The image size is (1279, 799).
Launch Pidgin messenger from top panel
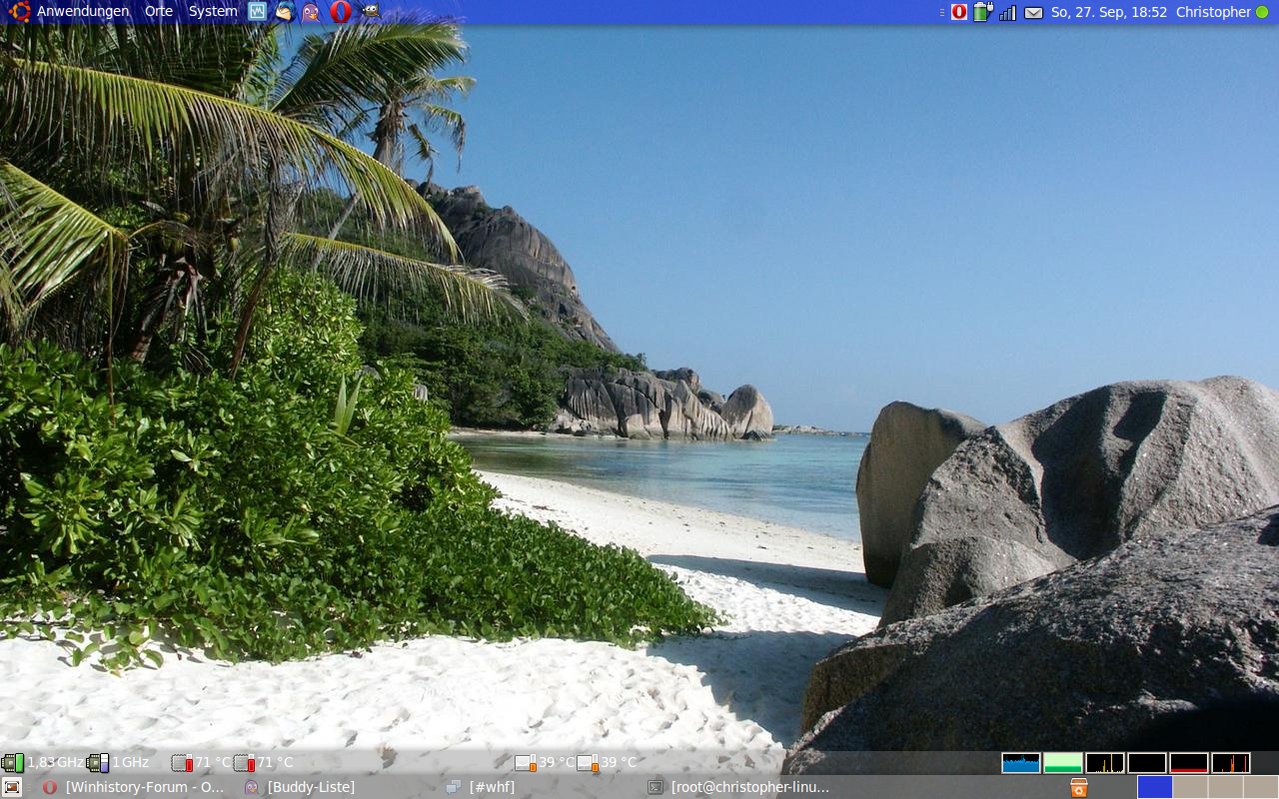tap(312, 12)
